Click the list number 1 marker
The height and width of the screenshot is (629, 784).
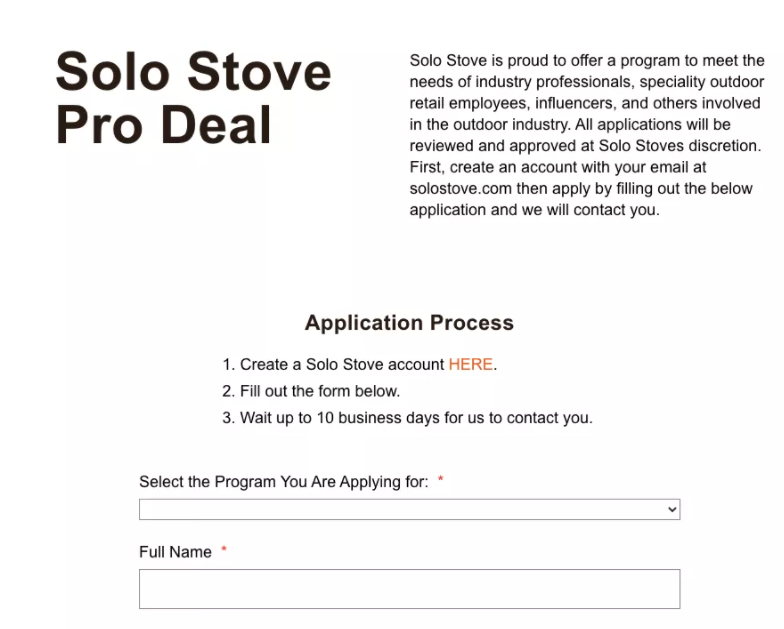click(x=228, y=364)
